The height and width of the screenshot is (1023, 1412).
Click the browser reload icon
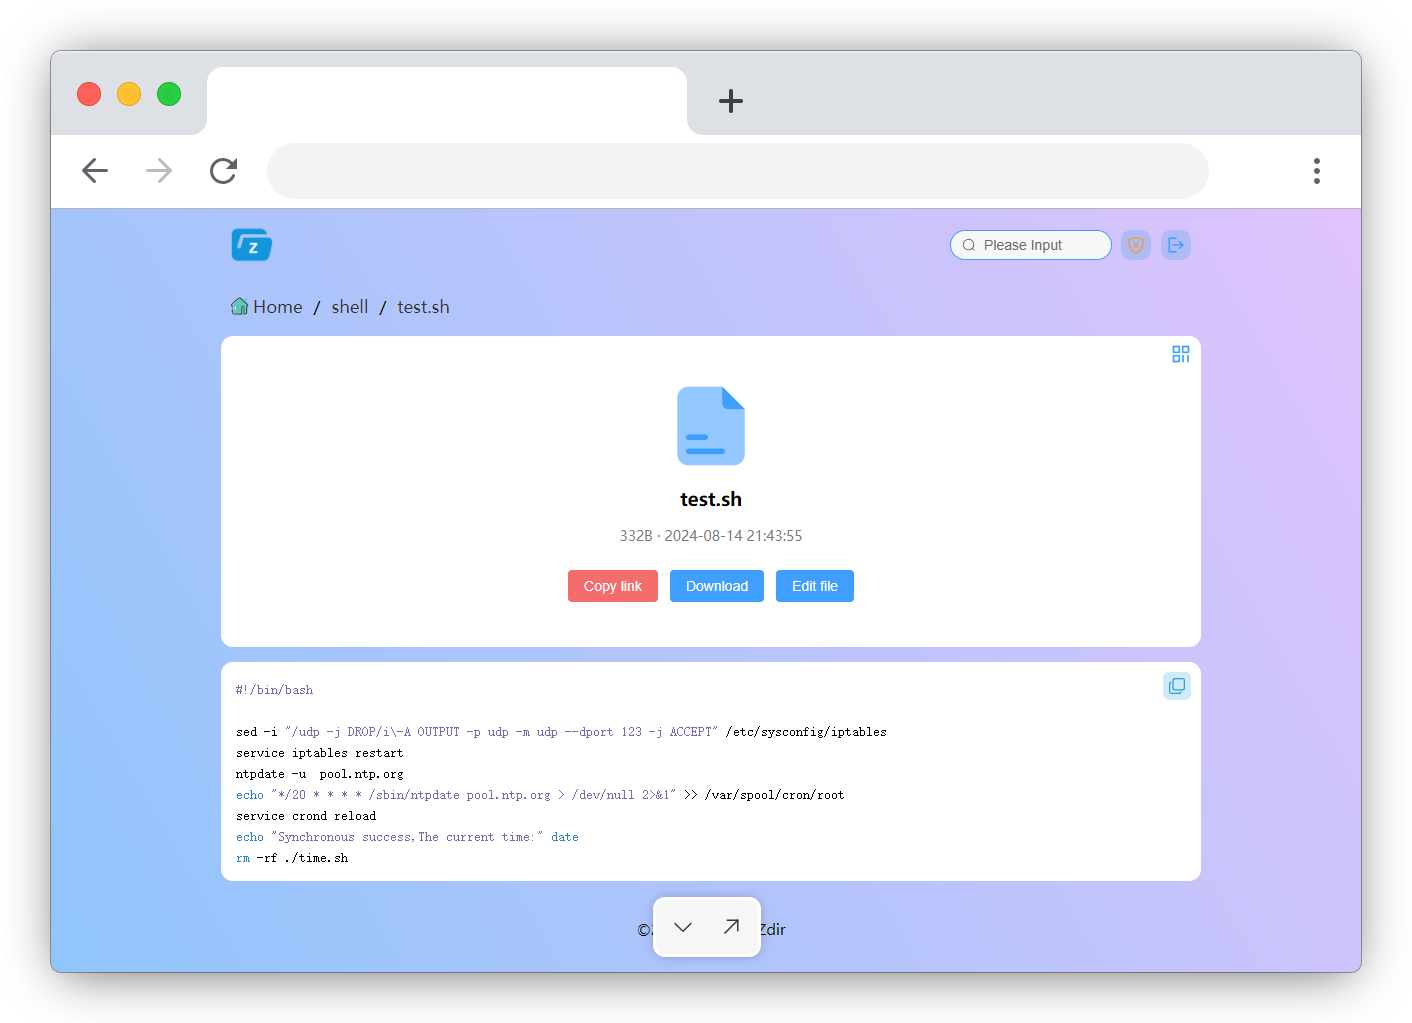(x=223, y=171)
